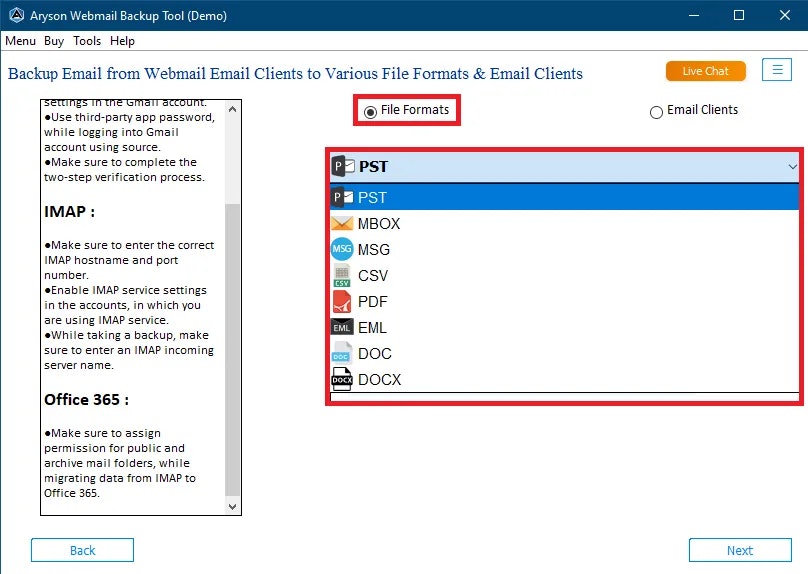The image size is (808, 574).
Task: Click the black EML icon
Action: tap(342, 327)
